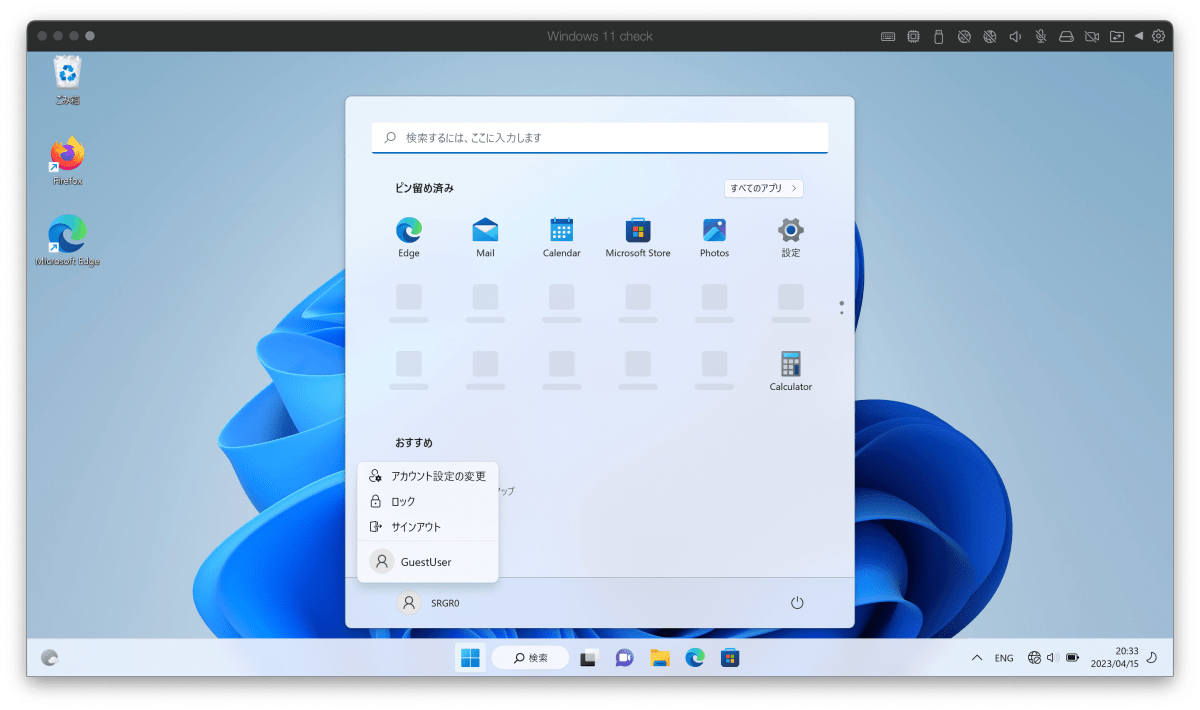
Task: Launch Microsoft Store from pinned apps
Action: click(x=638, y=238)
